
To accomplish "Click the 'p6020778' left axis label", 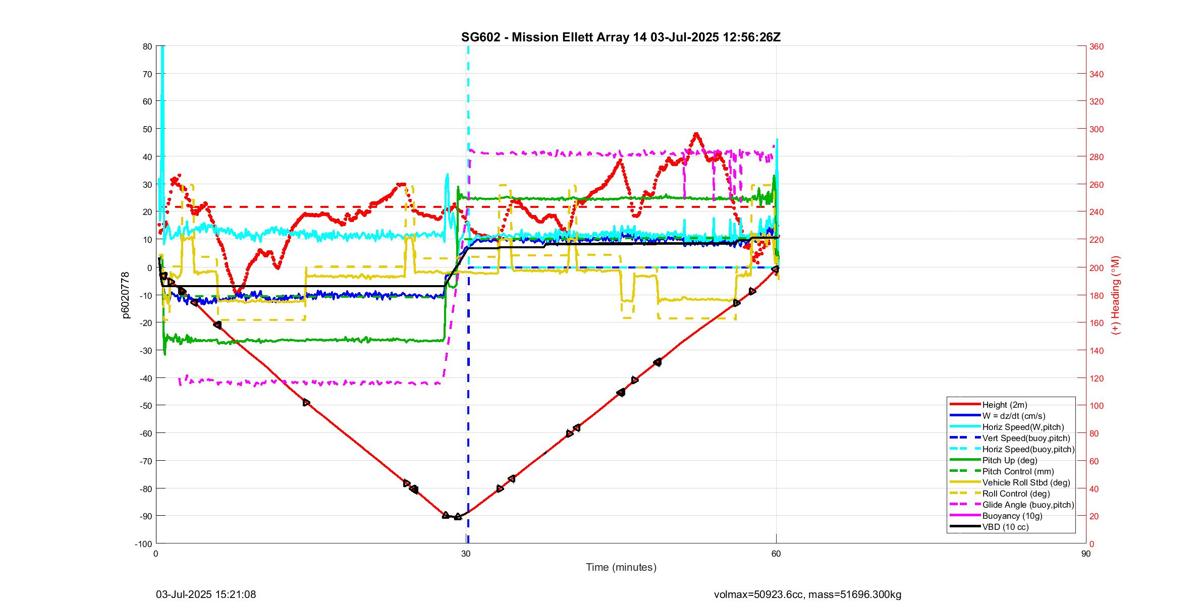I will point(127,295).
